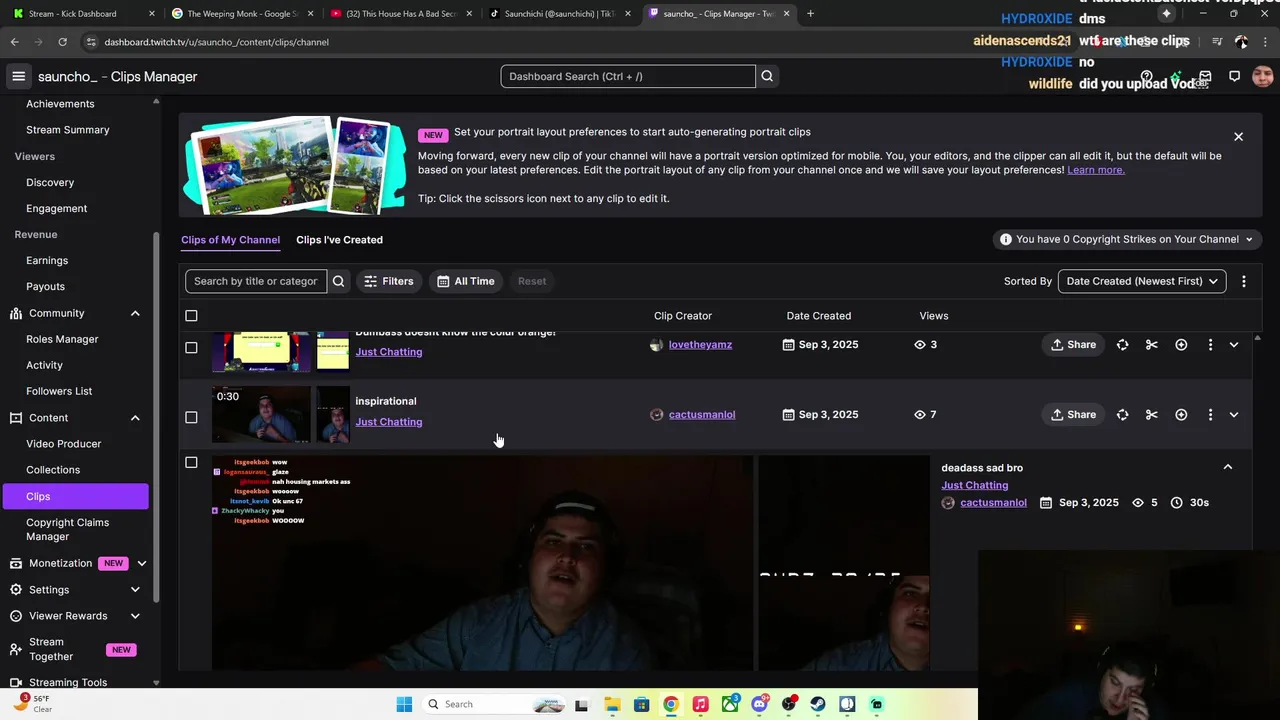Open scissors edit icon for lovetheyamz clip

1152,344
